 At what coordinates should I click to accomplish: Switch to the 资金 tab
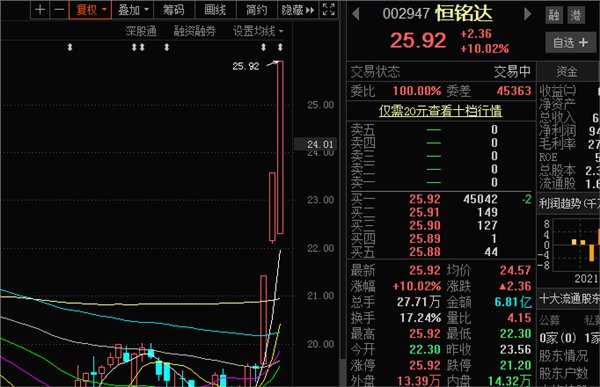click(567, 72)
